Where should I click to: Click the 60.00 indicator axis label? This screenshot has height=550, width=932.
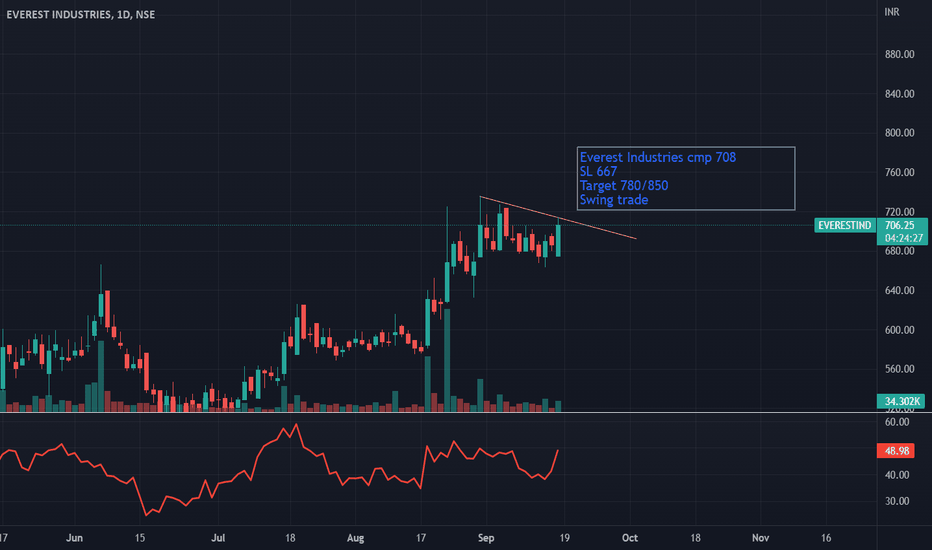tap(897, 422)
